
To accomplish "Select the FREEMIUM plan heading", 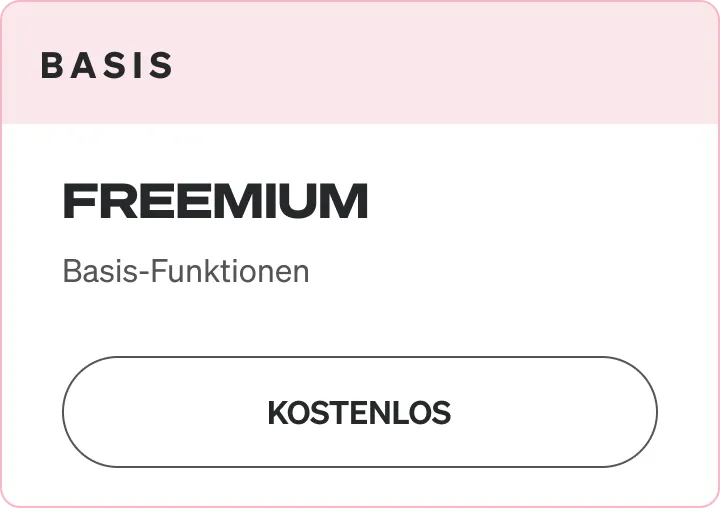I will 215,202.
